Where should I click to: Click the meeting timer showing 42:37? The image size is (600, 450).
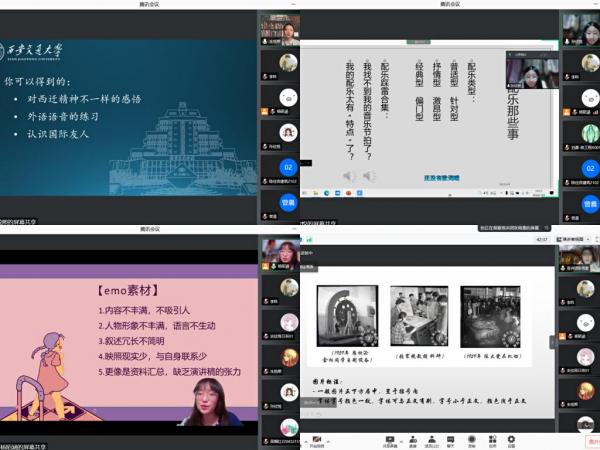(x=542, y=240)
